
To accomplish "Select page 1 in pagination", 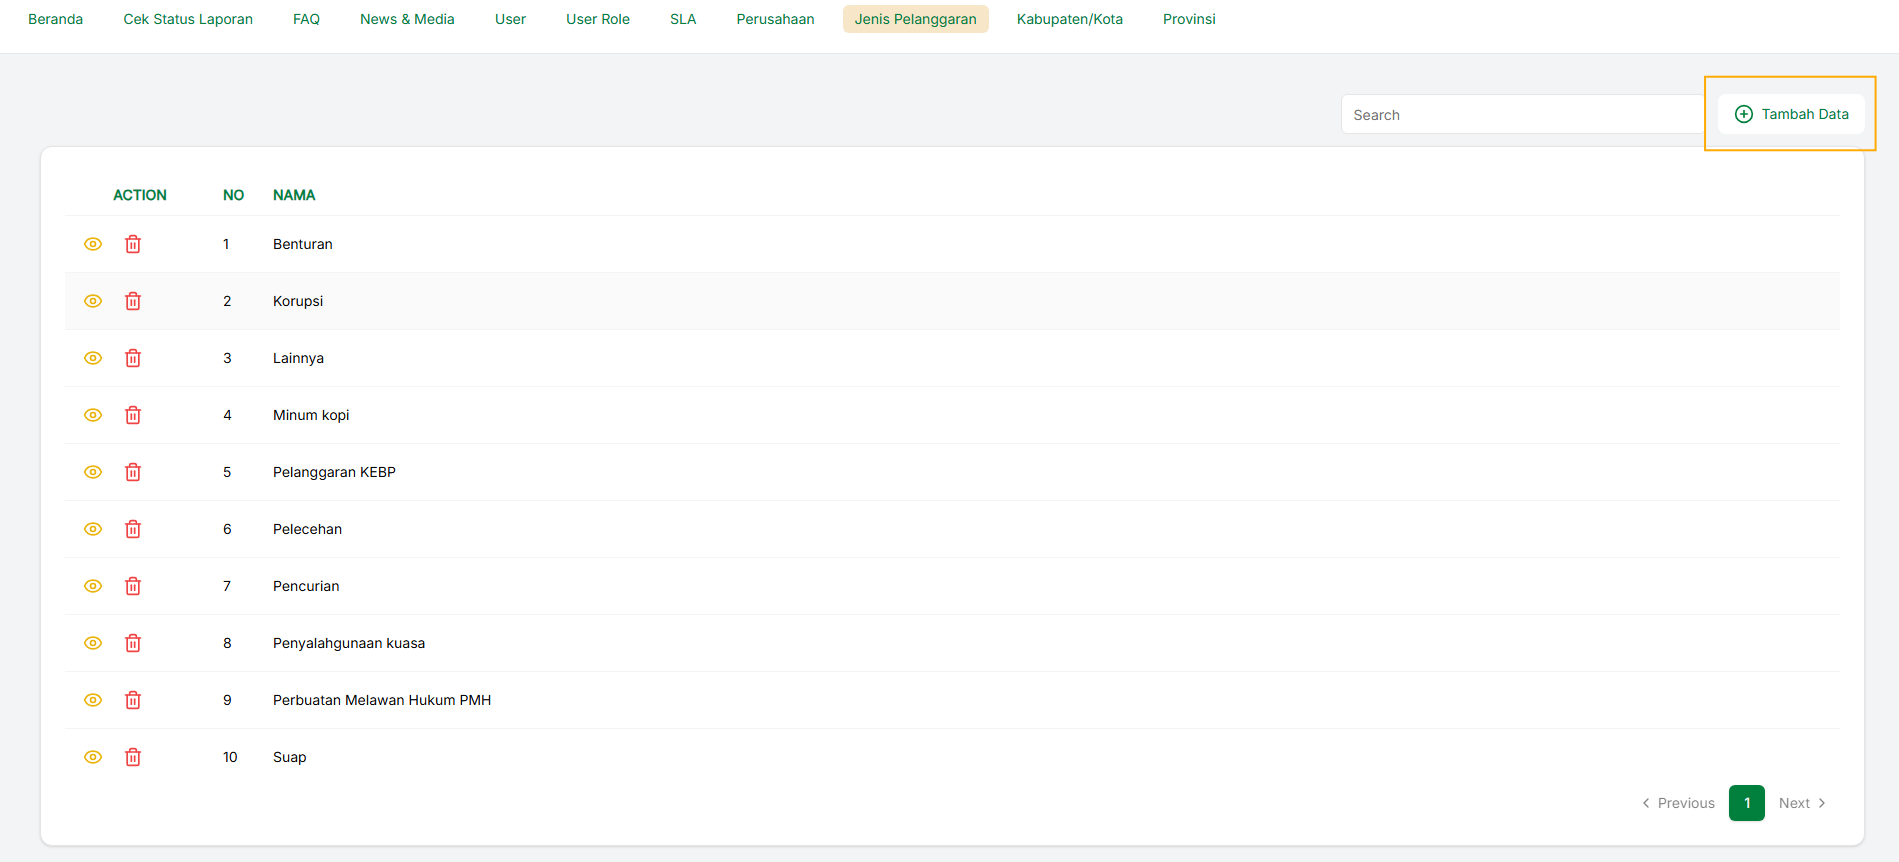I will coord(1746,803).
